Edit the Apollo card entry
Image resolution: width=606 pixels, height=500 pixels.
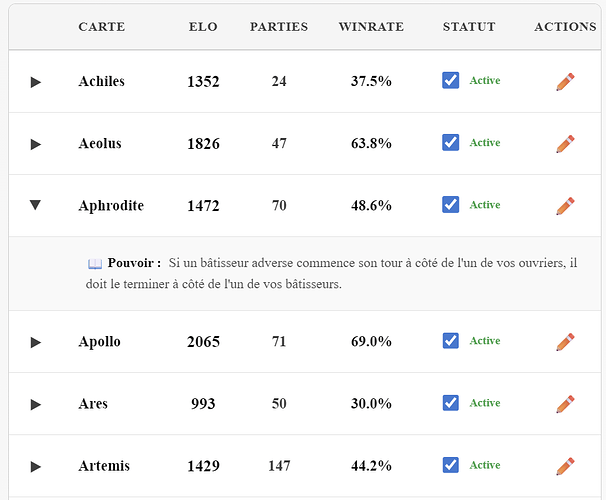[x=565, y=342]
